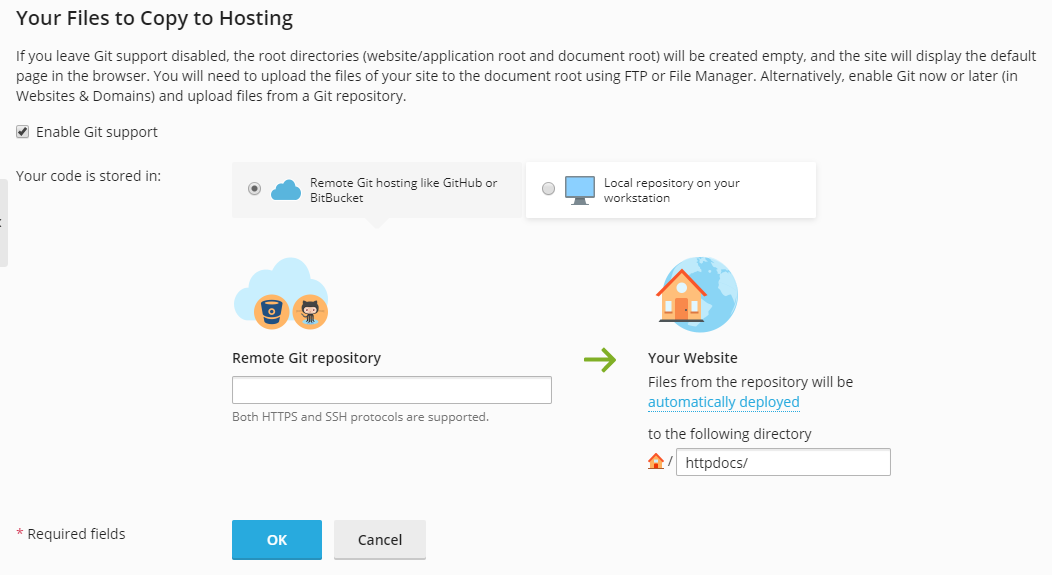This screenshot has width=1052, height=575.
Task: Click the 'Enable Git support' label text
Action: point(97,132)
